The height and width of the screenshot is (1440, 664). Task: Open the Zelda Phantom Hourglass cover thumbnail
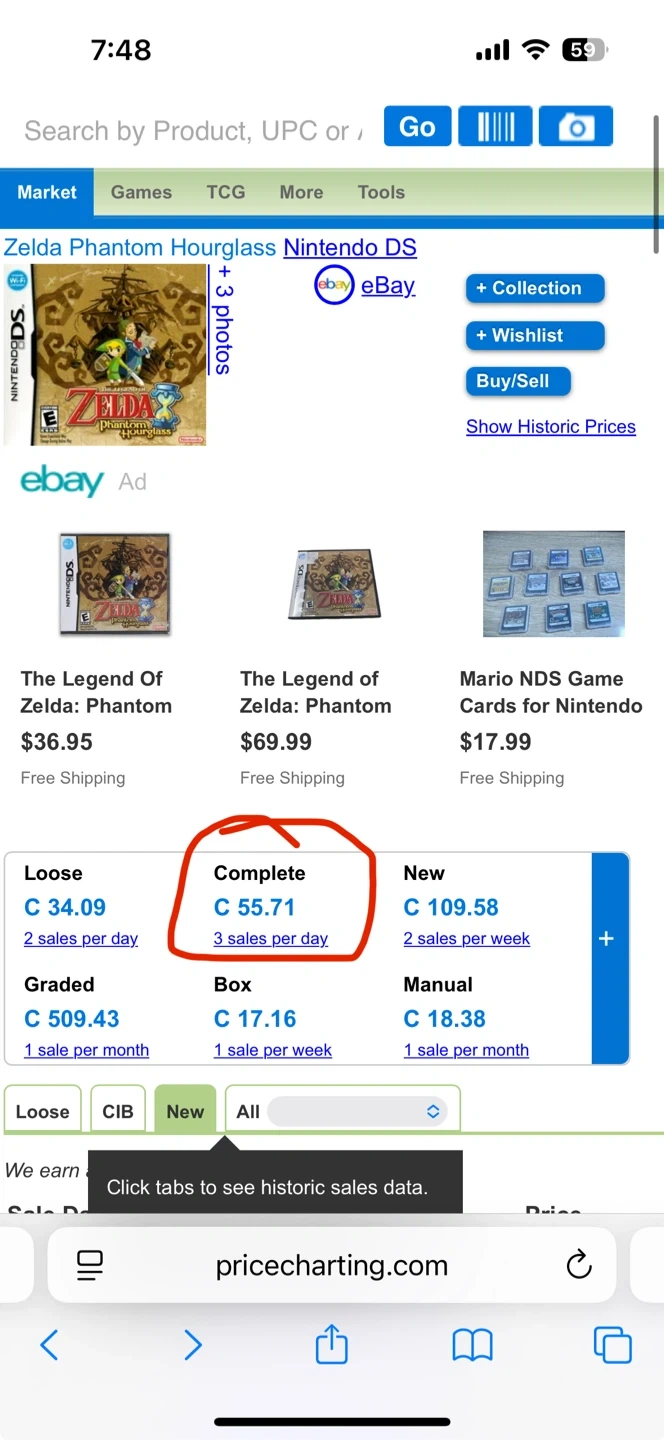point(105,354)
